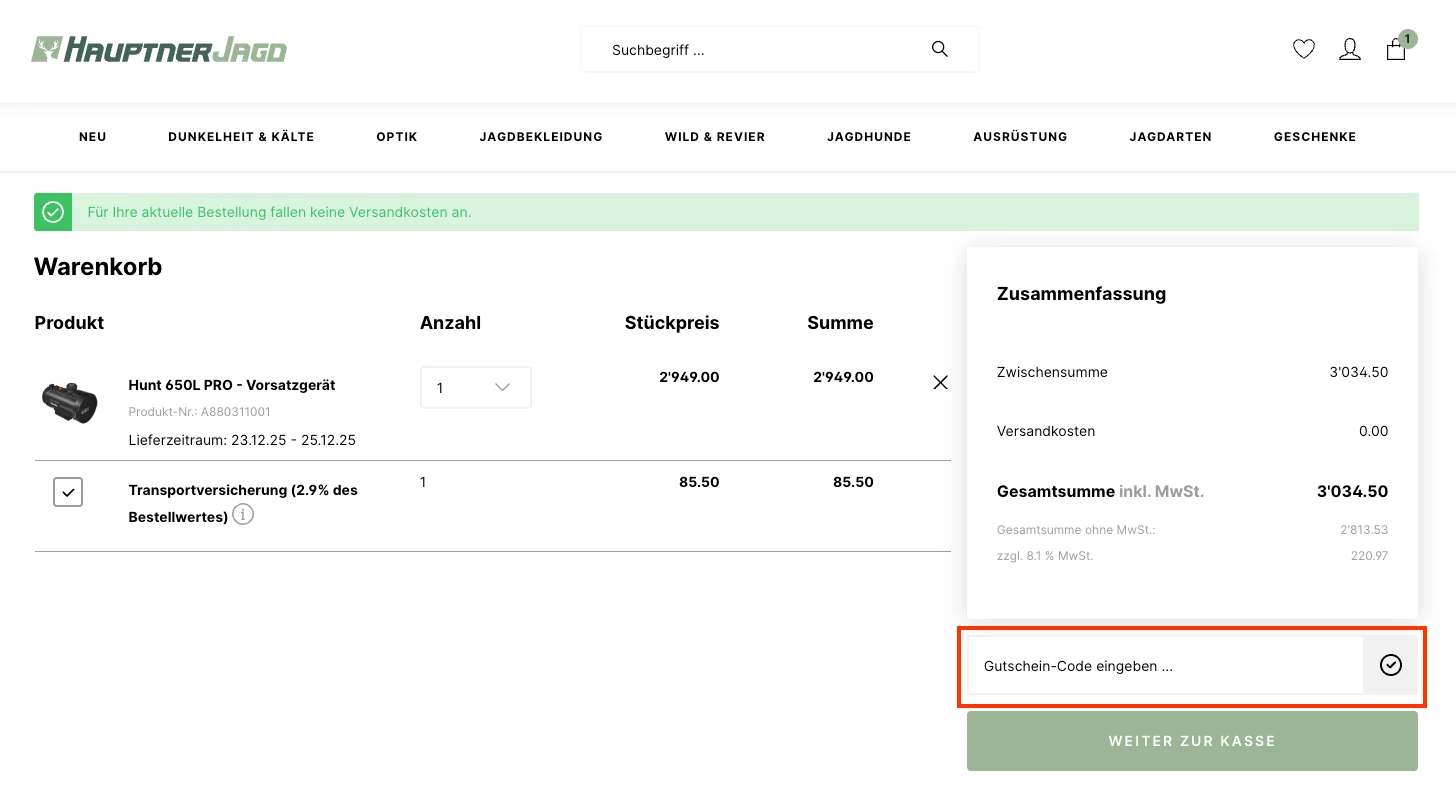Remove Hunt 650L PRO with X icon

pos(940,382)
